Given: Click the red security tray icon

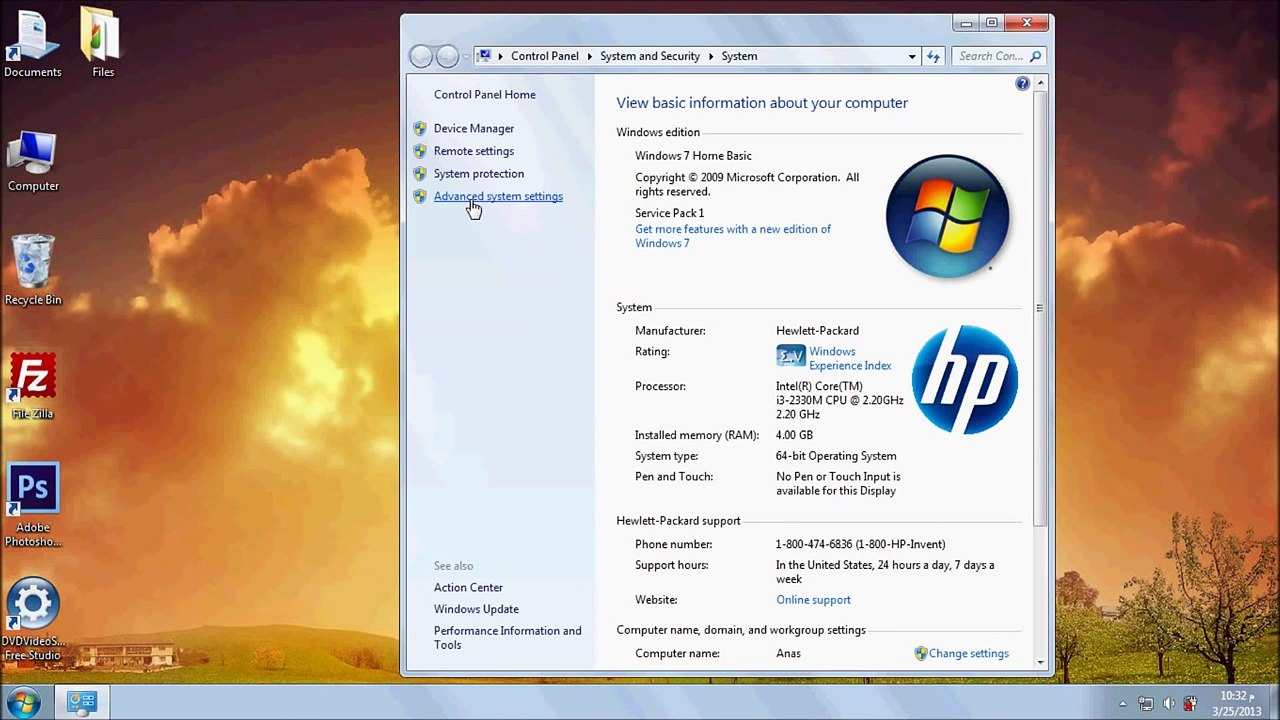Looking at the screenshot, I should pos(1190,704).
